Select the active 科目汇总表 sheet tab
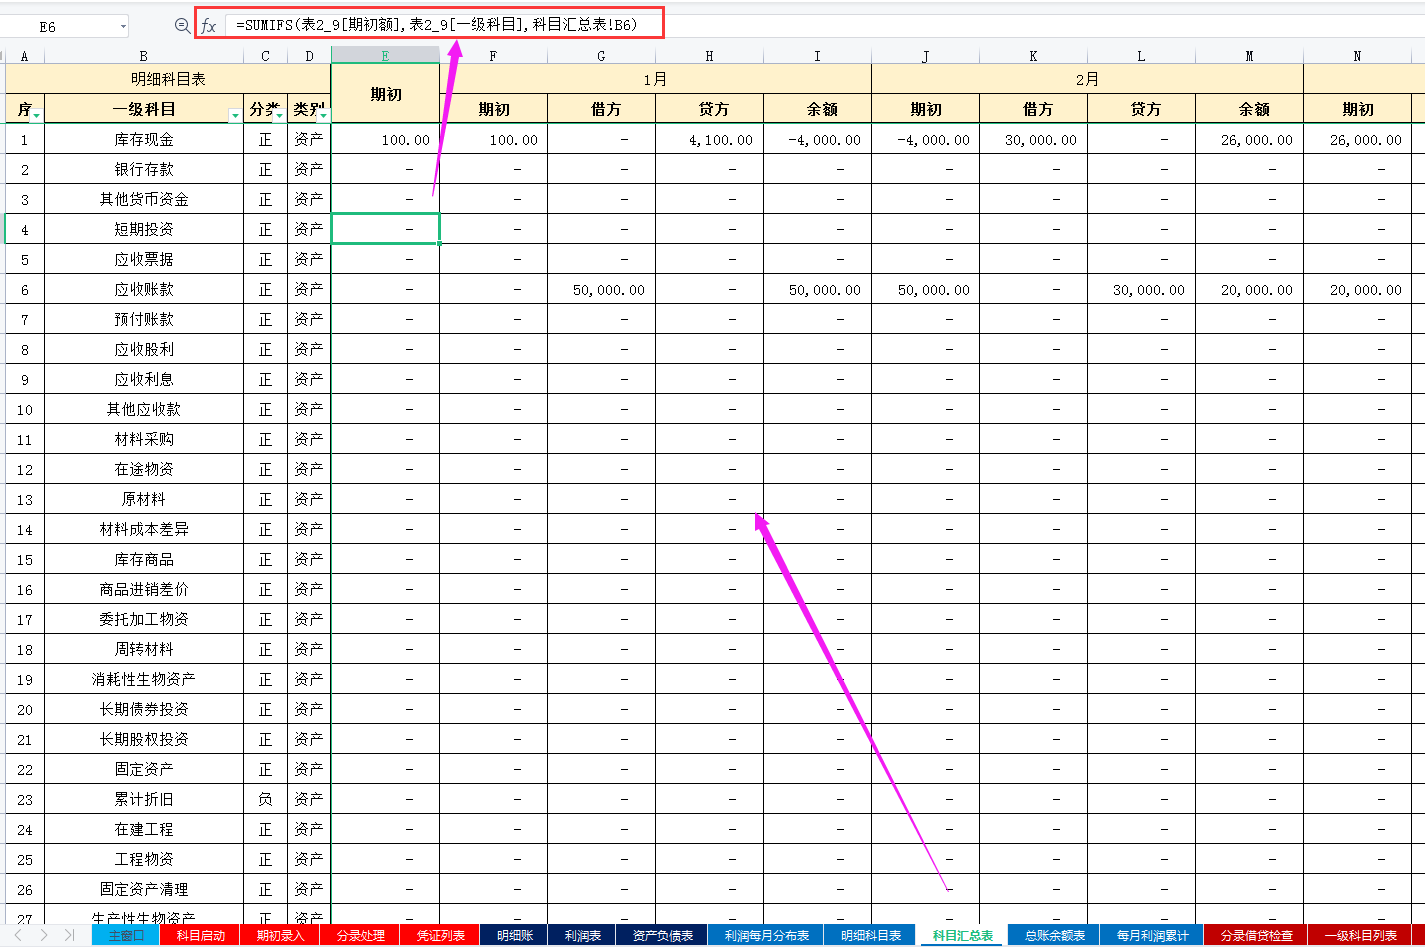 point(963,936)
